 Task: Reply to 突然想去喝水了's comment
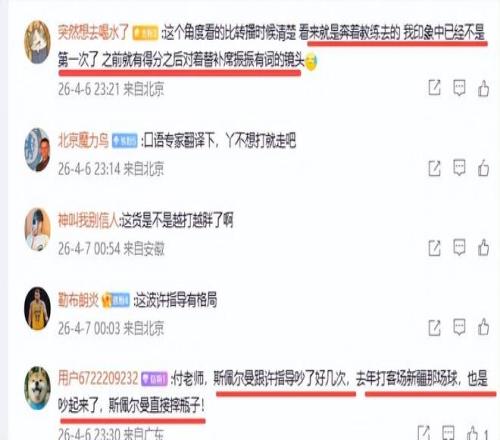[x=459, y=88]
